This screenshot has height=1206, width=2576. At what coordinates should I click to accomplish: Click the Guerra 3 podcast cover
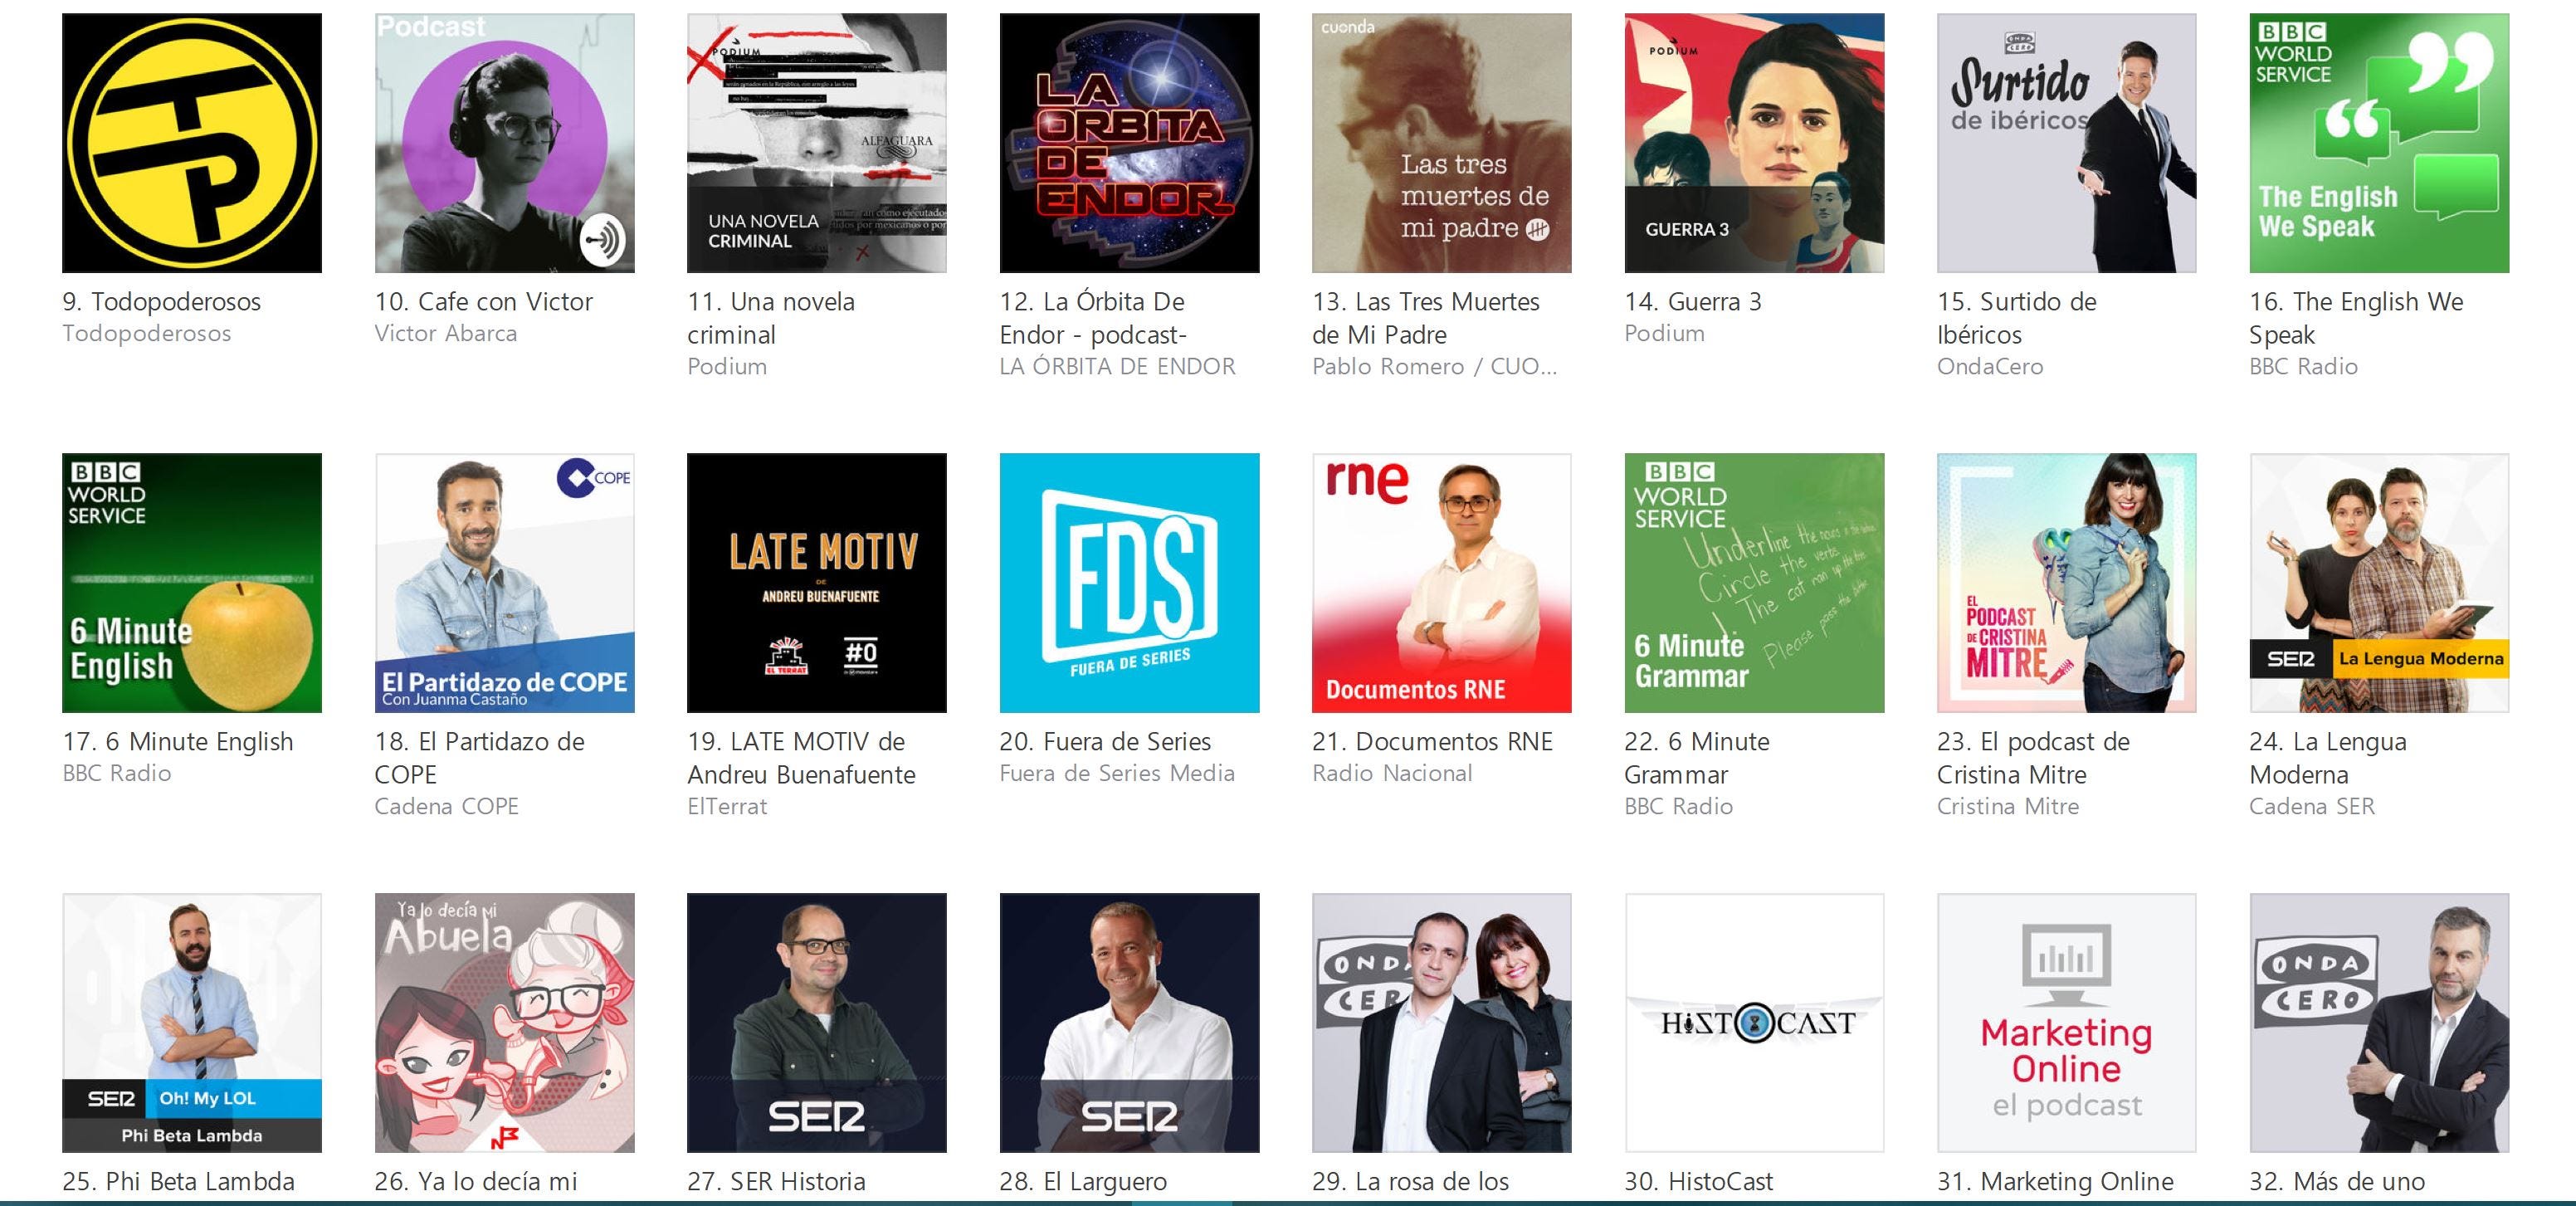pos(1754,143)
